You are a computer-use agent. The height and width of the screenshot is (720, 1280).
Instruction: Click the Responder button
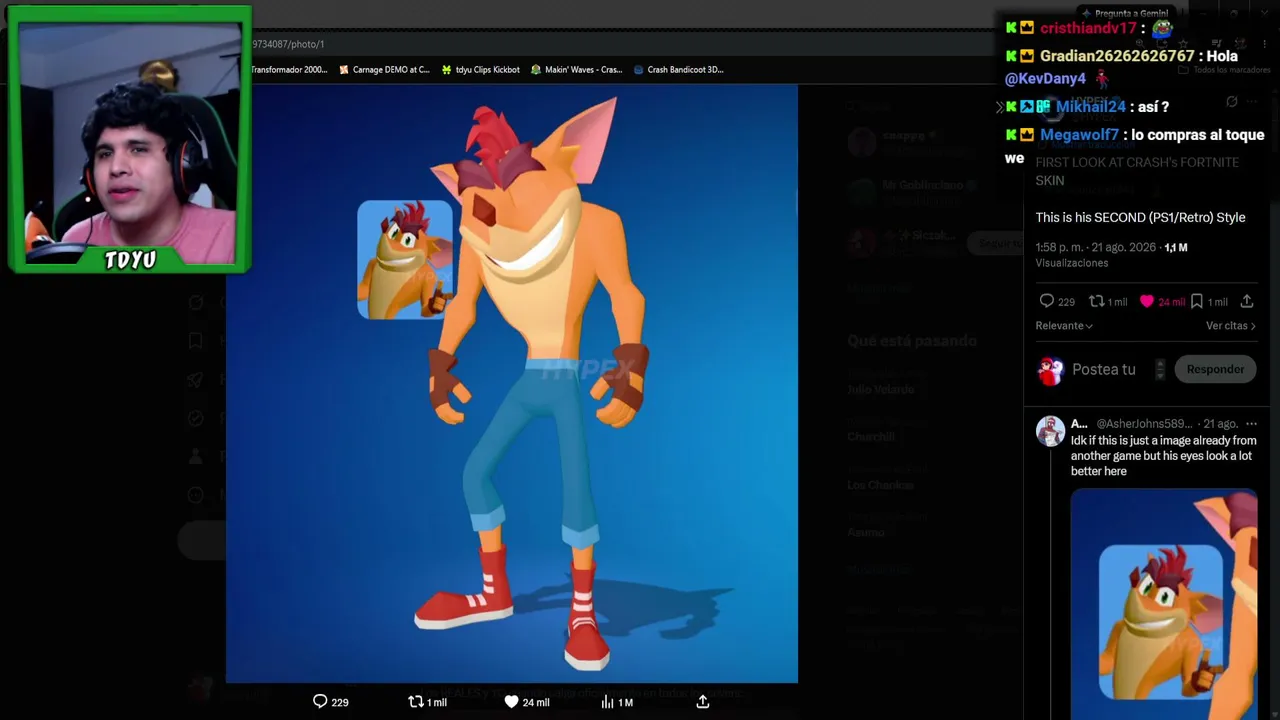[1215, 370]
